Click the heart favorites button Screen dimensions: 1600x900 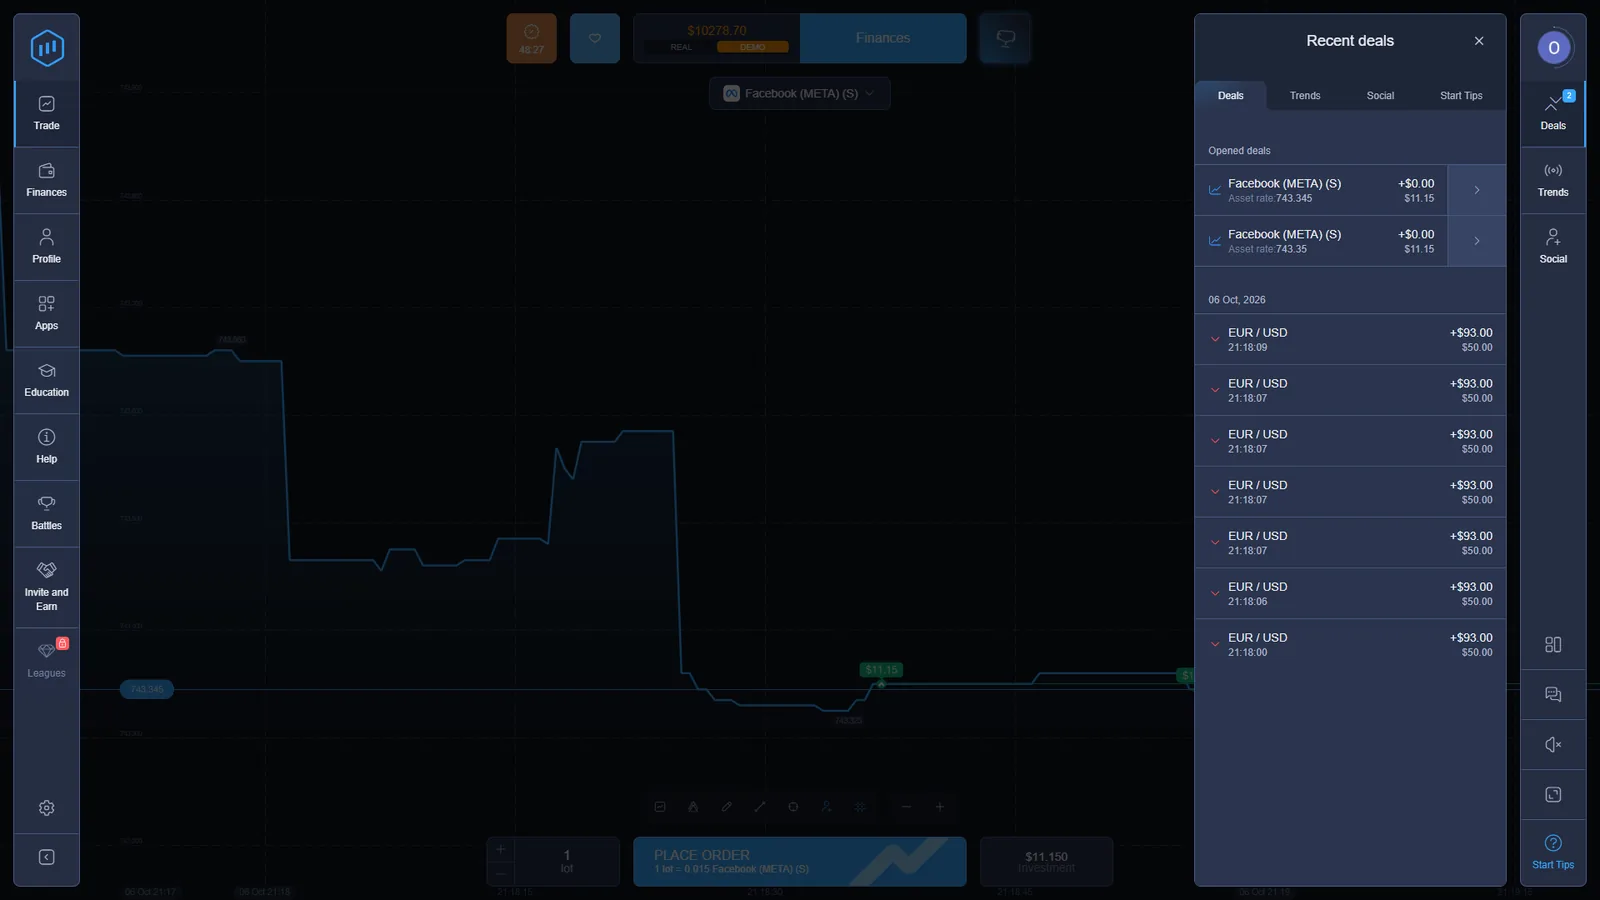[x=595, y=38]
